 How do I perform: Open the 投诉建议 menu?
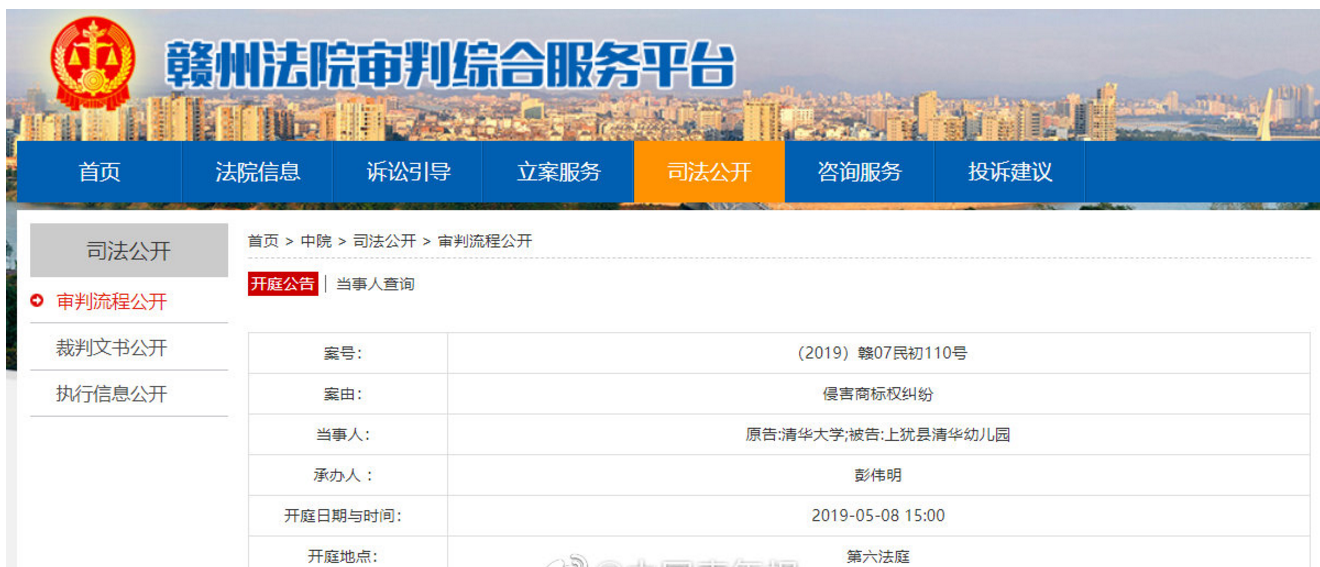pyautogui.click(x=1010, y=172)
